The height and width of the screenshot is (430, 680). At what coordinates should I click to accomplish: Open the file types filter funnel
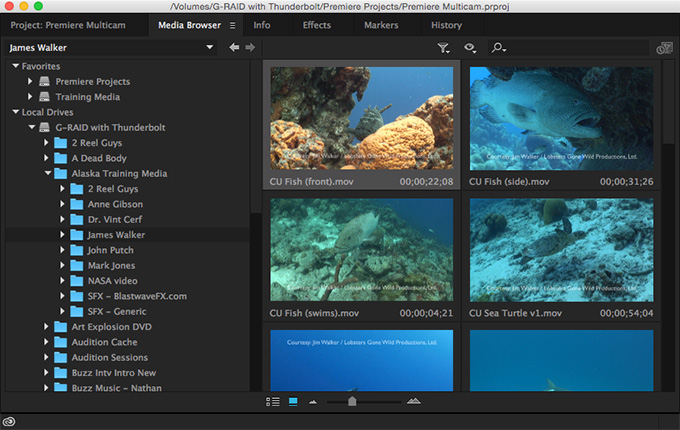tap(443, 48)
